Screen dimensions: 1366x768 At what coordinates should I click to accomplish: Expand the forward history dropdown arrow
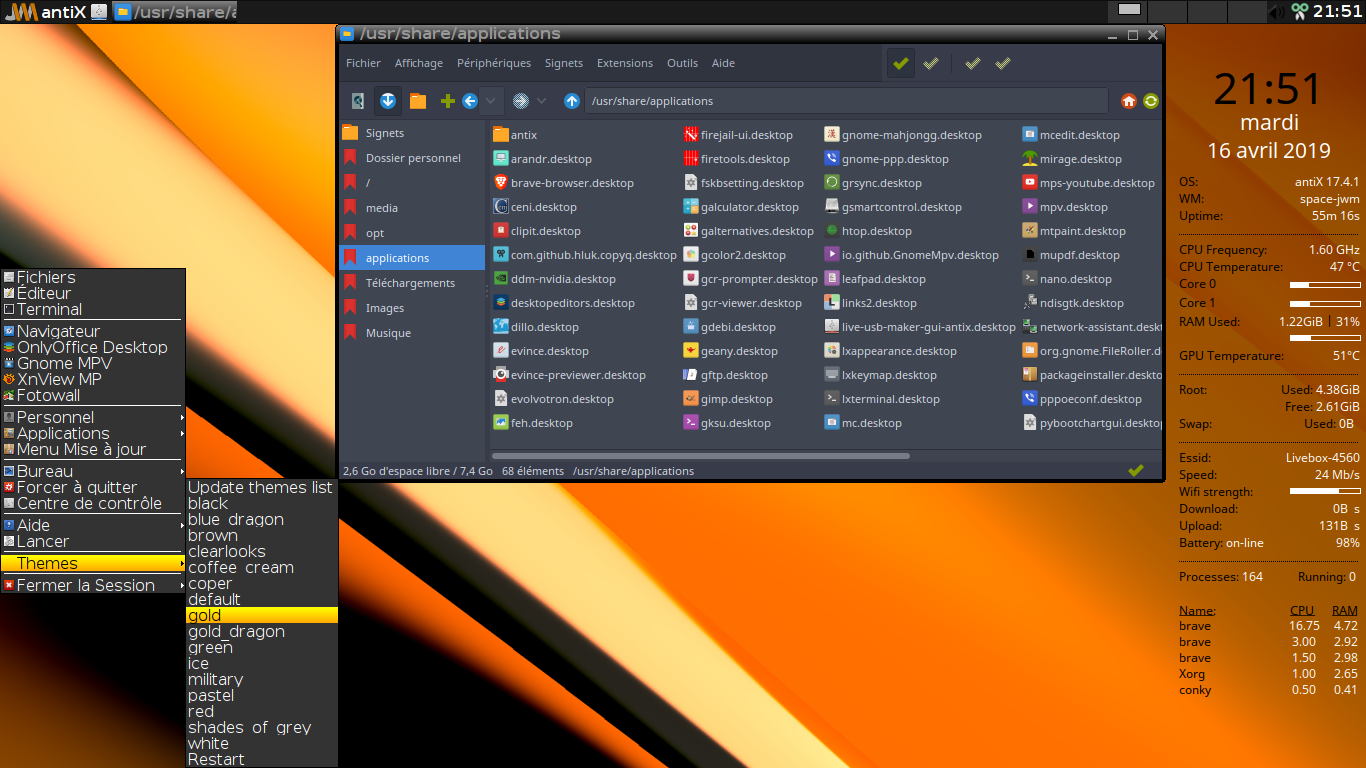pyautogui.click(x=542, y=101)
